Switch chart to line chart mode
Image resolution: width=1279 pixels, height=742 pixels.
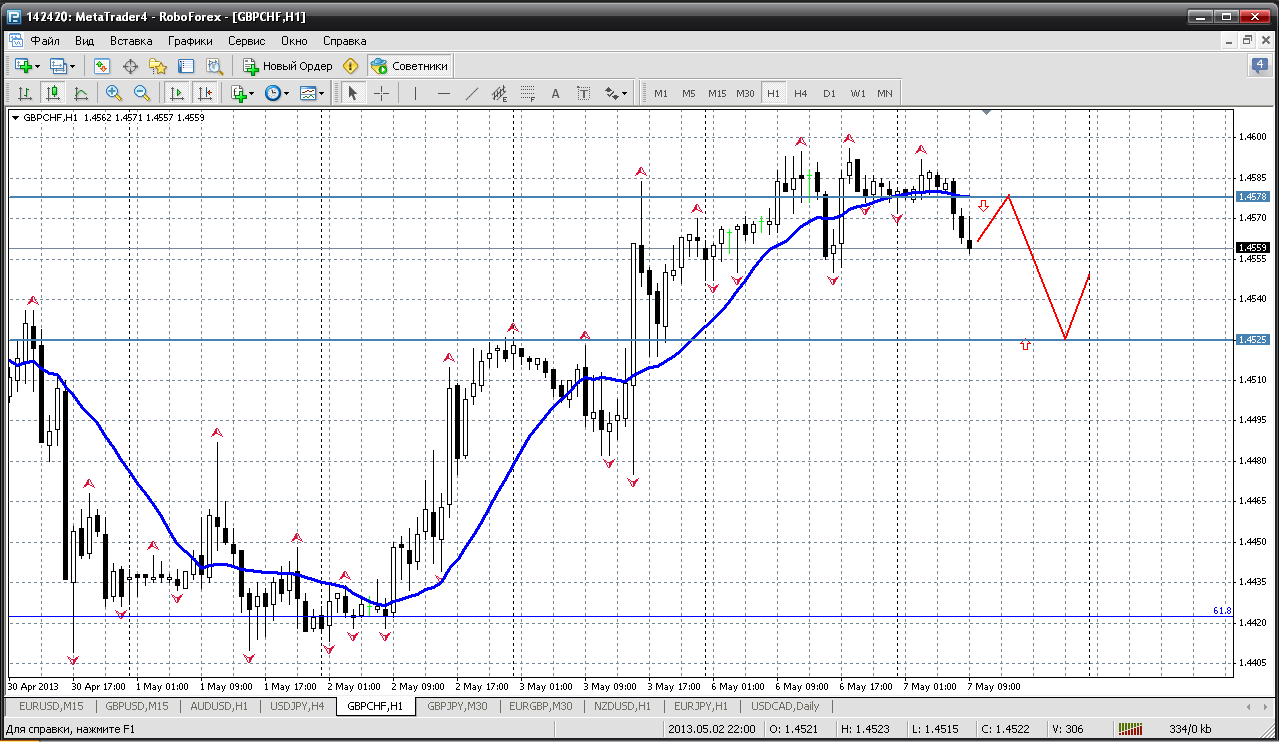pos(81,93)
